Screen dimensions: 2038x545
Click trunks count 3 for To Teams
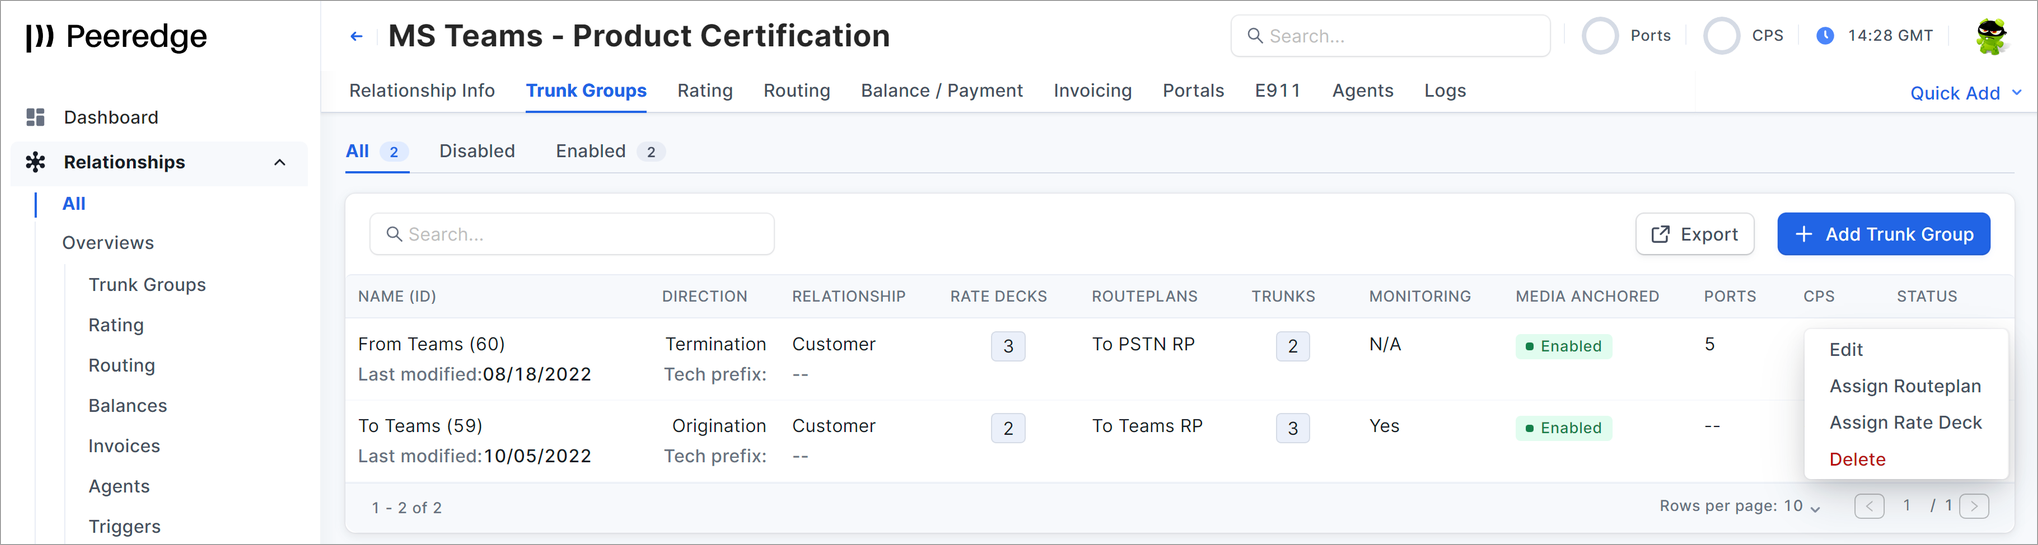click(x=1293, y=428)
